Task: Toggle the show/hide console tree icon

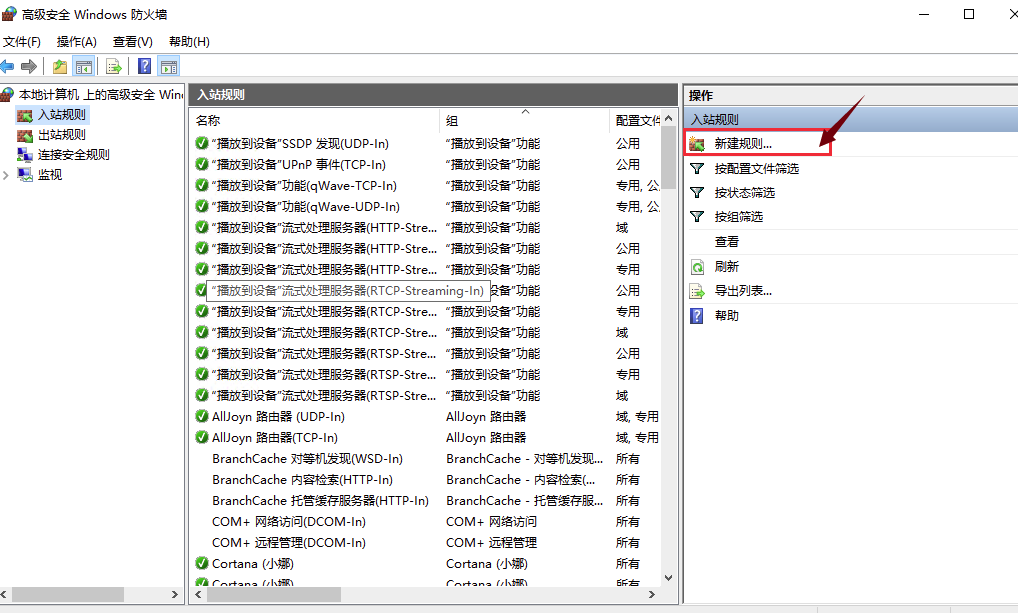Action: coord(84,67)
